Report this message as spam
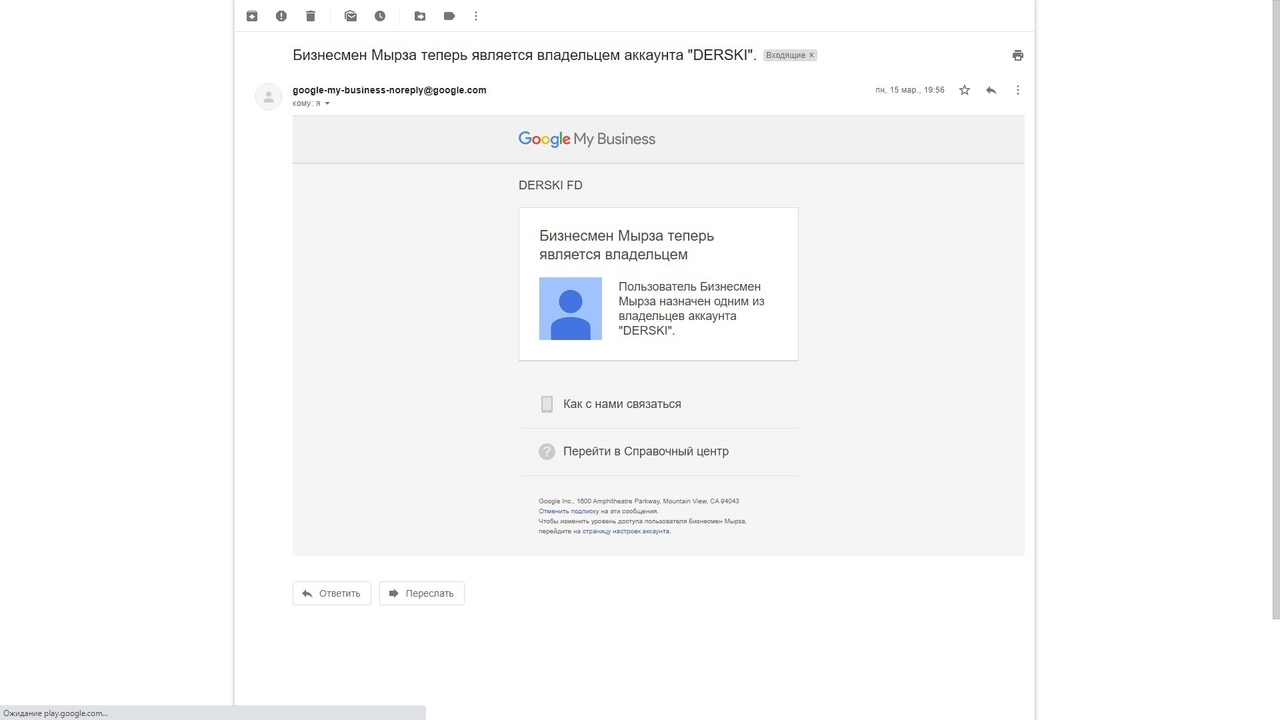 point(281,16)
